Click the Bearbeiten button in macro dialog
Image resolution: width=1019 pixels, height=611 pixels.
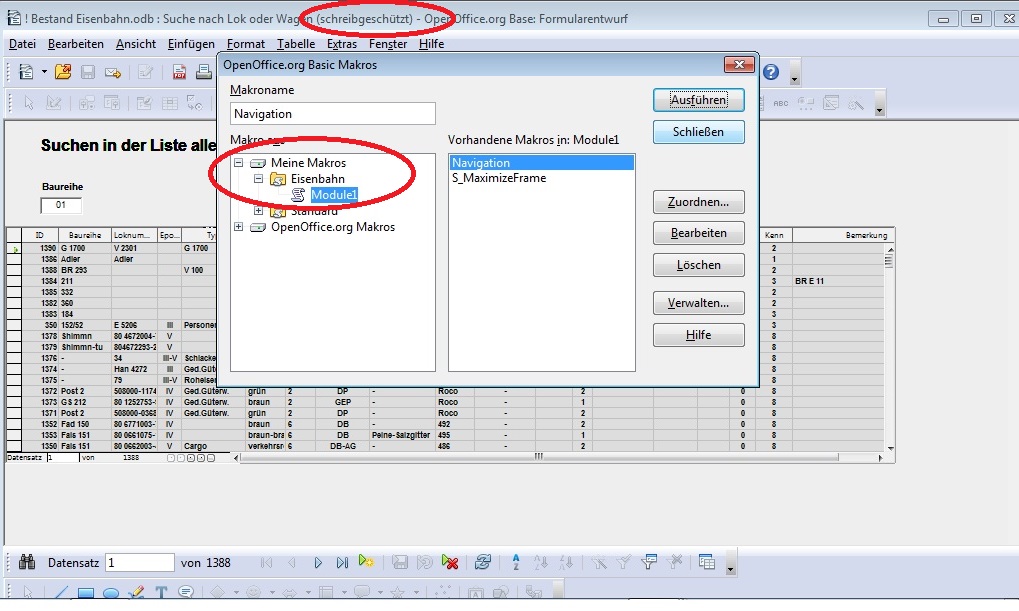[x=699, y=233]
